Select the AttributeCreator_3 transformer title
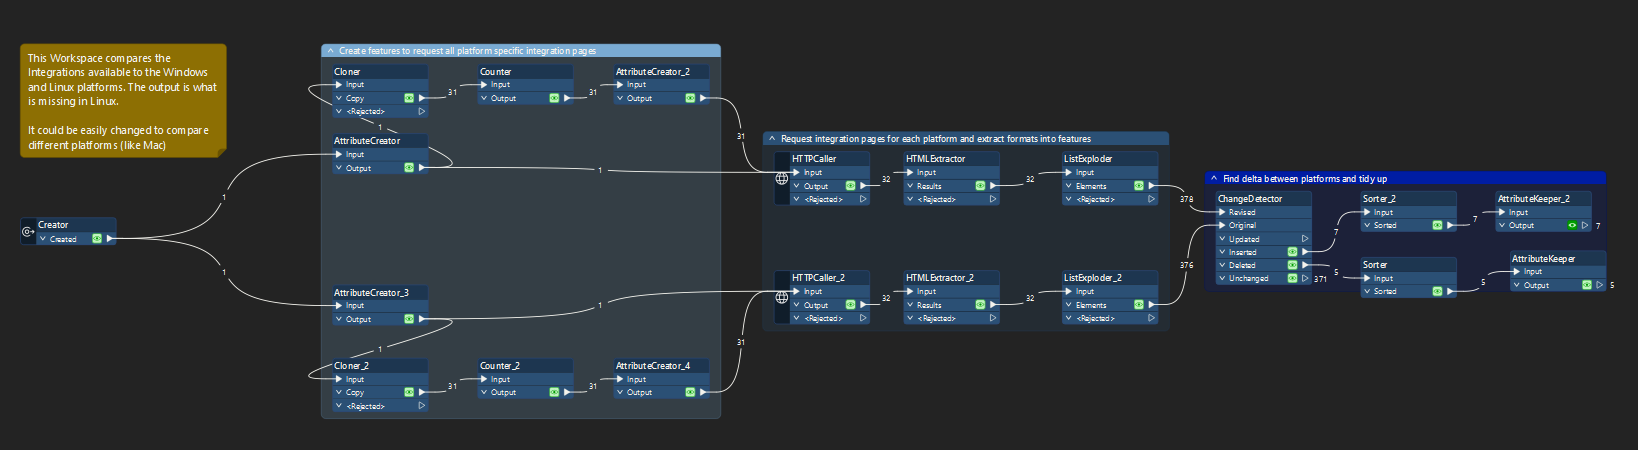1638x450 pixels. click(371, 293)
